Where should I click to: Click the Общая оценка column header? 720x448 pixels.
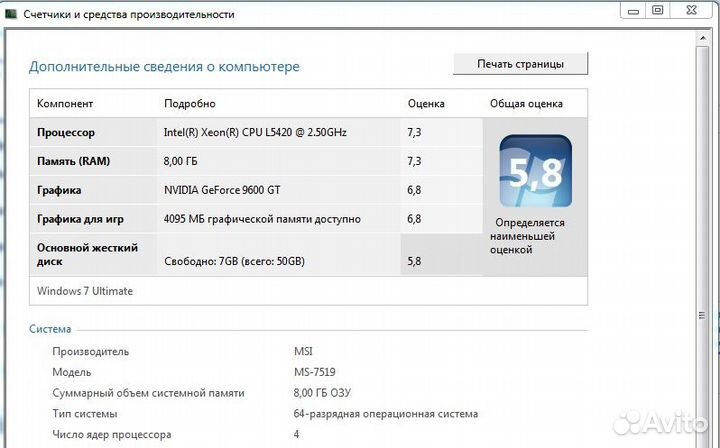(x=526, y=104)
